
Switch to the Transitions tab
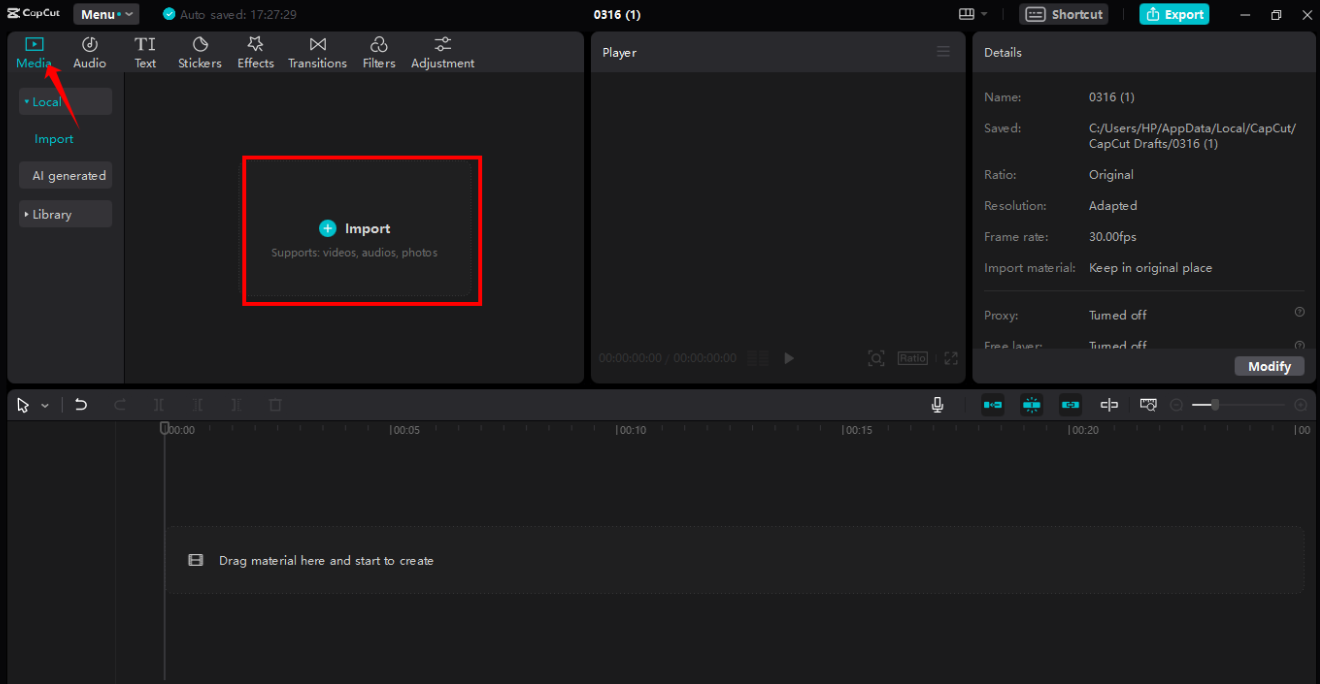point(317,53)
